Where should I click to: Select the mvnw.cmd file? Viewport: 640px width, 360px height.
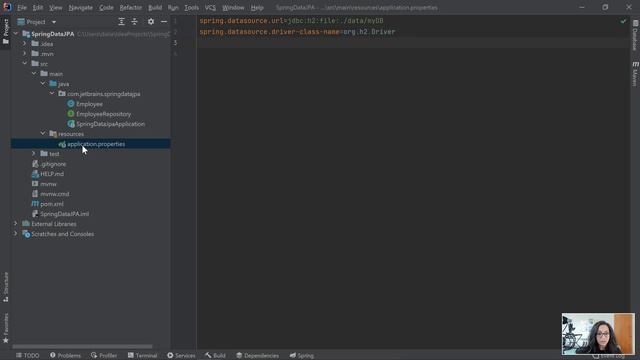click(55, 194)
